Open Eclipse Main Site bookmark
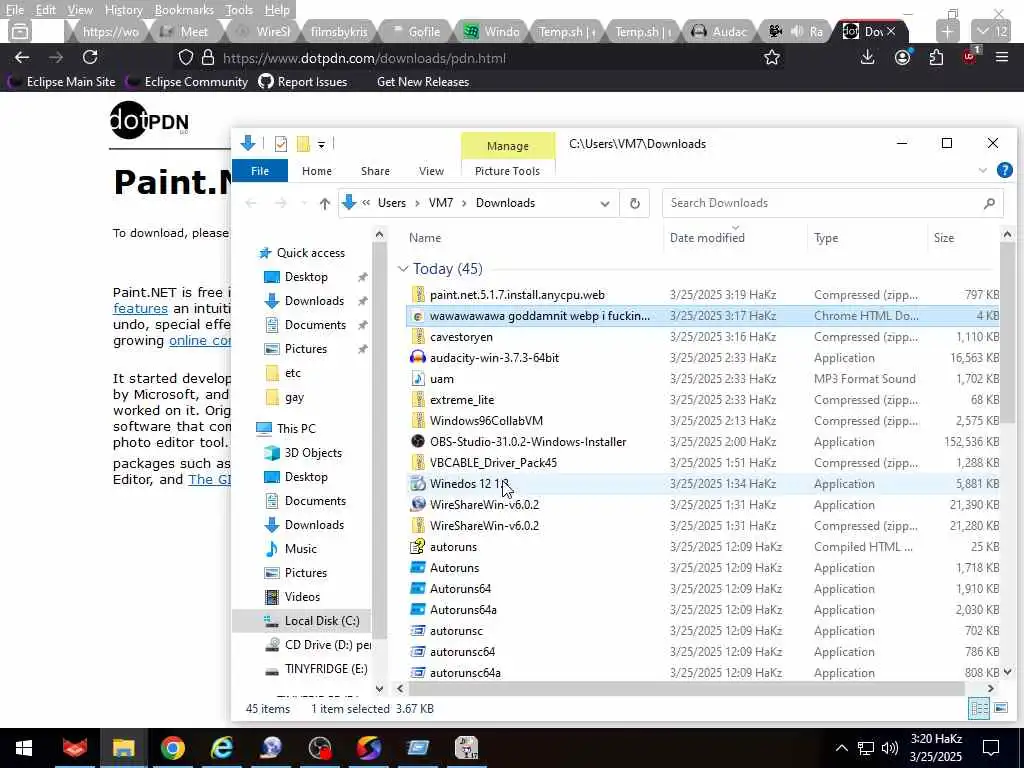 tap(61, 82)
